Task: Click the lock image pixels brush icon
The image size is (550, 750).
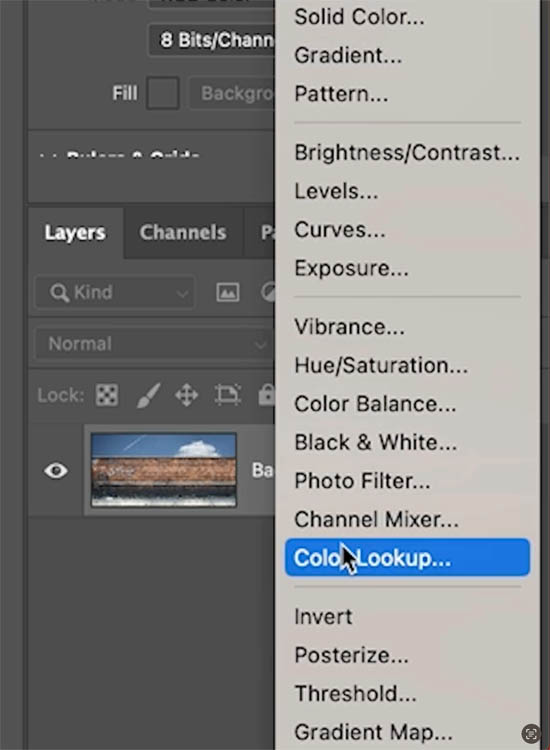Action: (148, 395)
